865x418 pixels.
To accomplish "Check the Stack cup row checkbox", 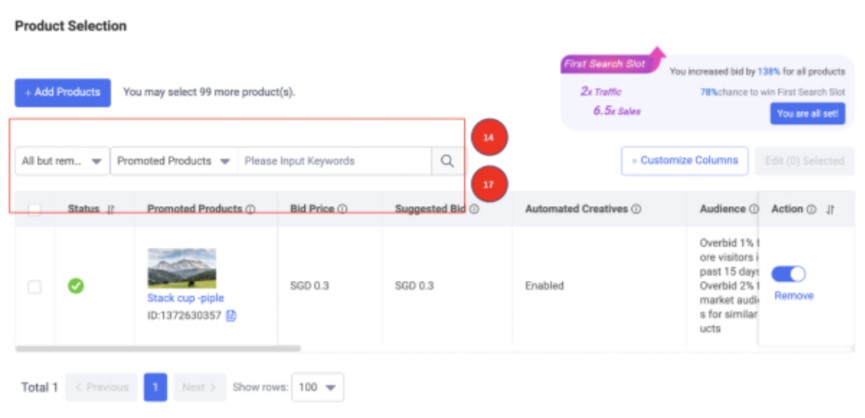I will [x=35, y=287].
